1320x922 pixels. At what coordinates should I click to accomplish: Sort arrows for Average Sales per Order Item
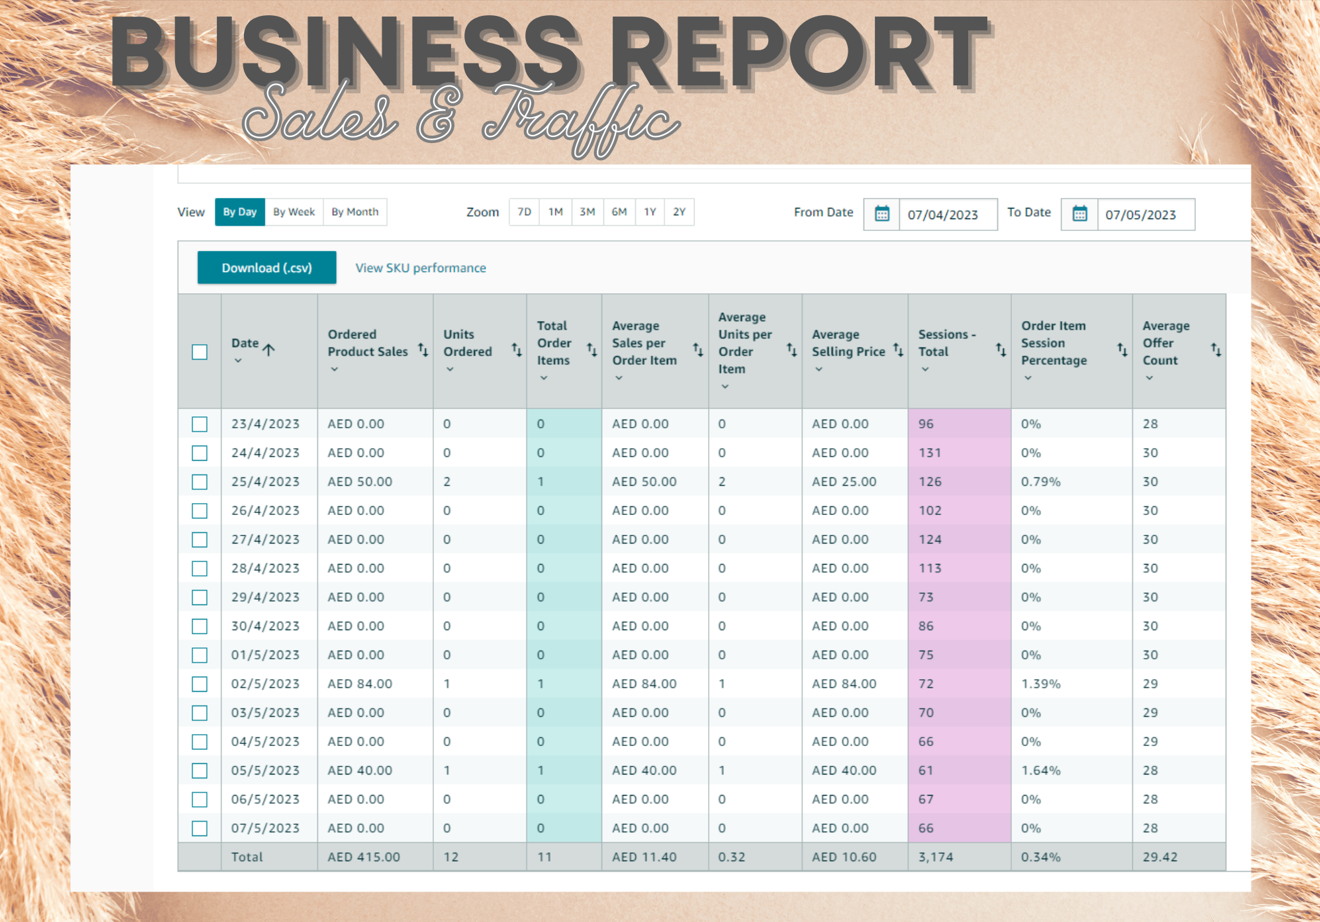(x=698, y=350)
